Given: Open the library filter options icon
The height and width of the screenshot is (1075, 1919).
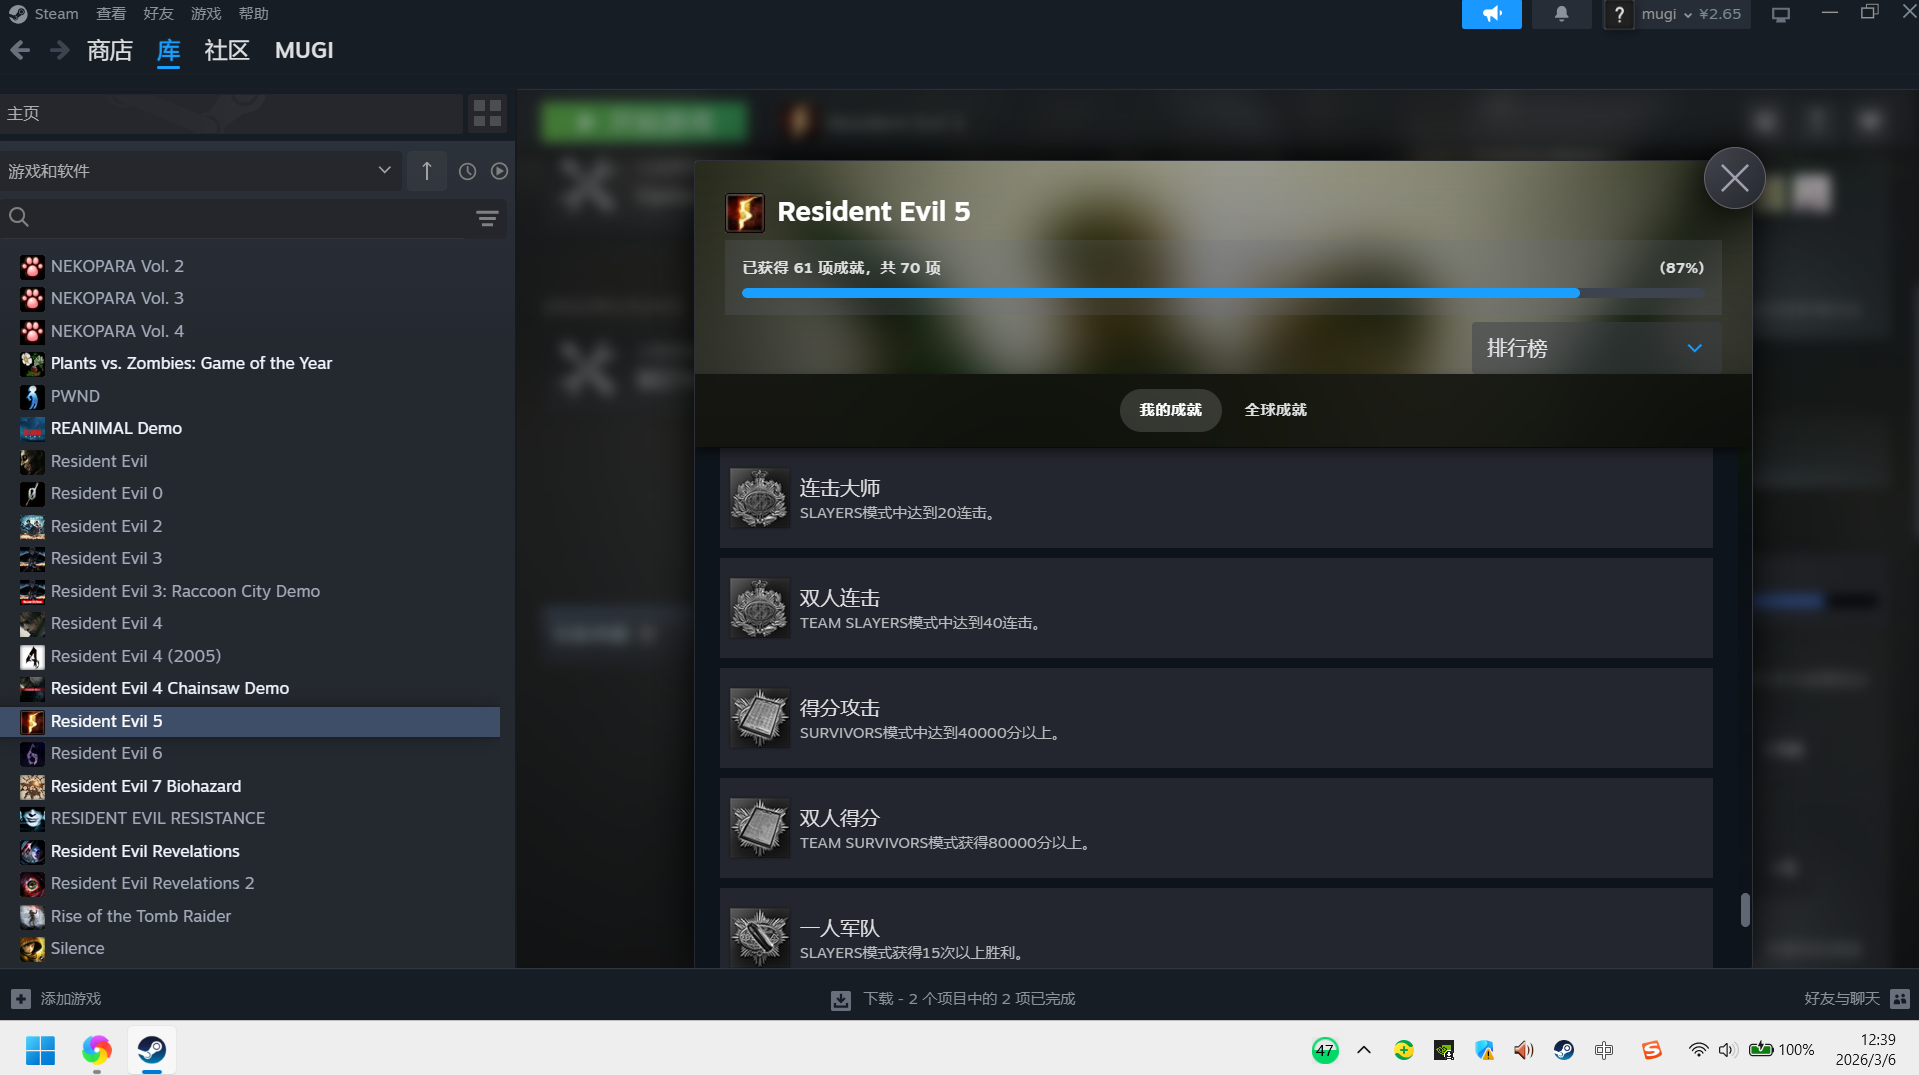Looking at the screenshot, I should click(487, 218).
